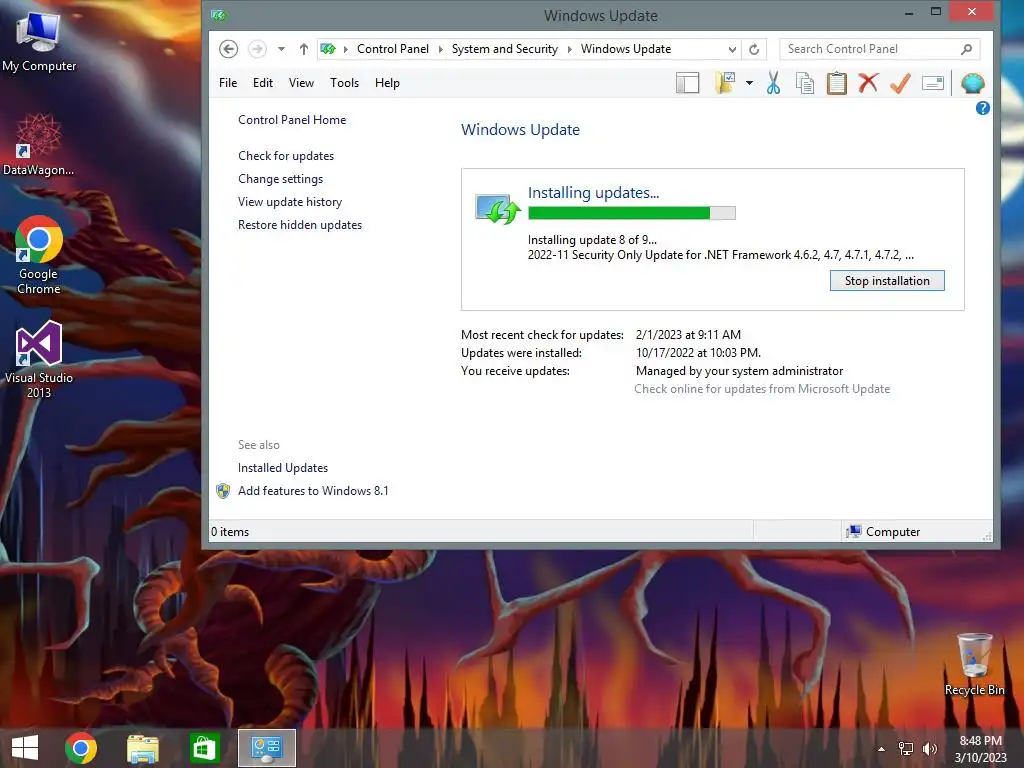The image size is (1024, 768).
Task: Click the globe shell toolbar icon
Action: click(973, 83)
